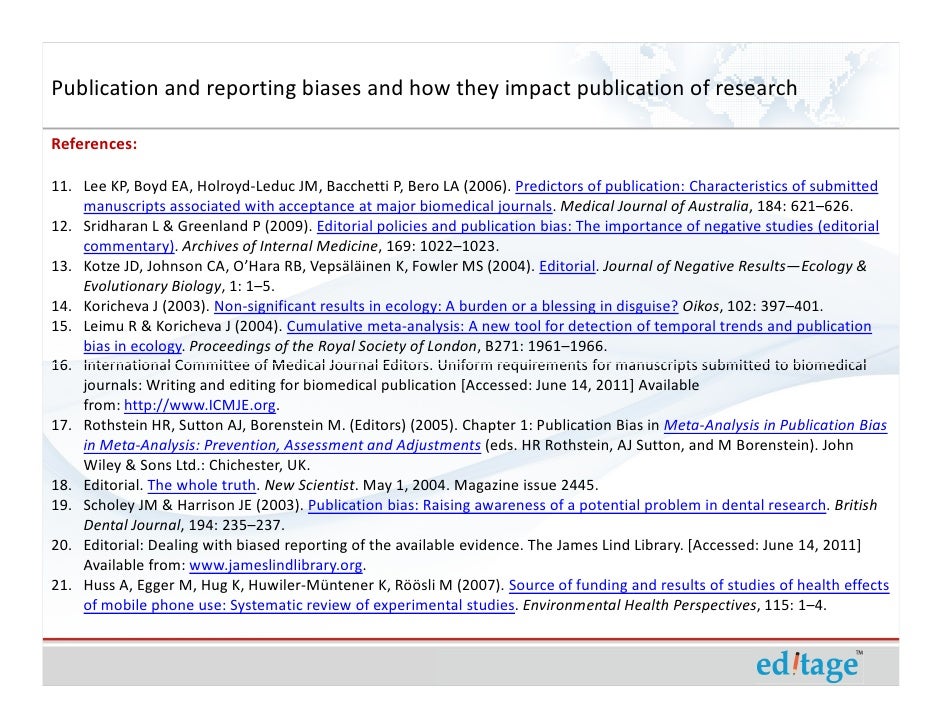The width and height of the screenshot is (942, 728).
Task: Select 'Oikos' journal name
Action: point(700,306)
